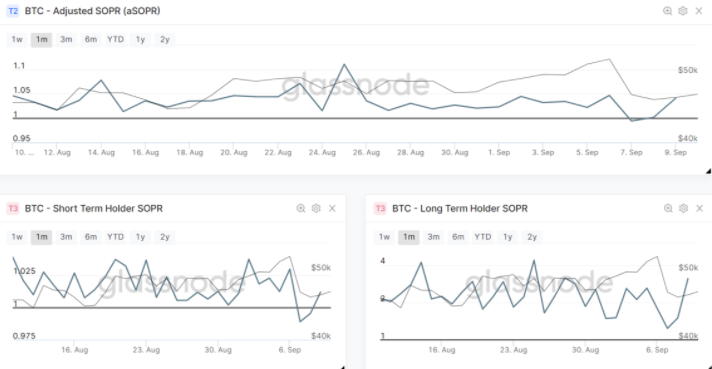Click T3 badge beside Long Term Holder title
Screen dimensions: 712x369
(380, 208)
